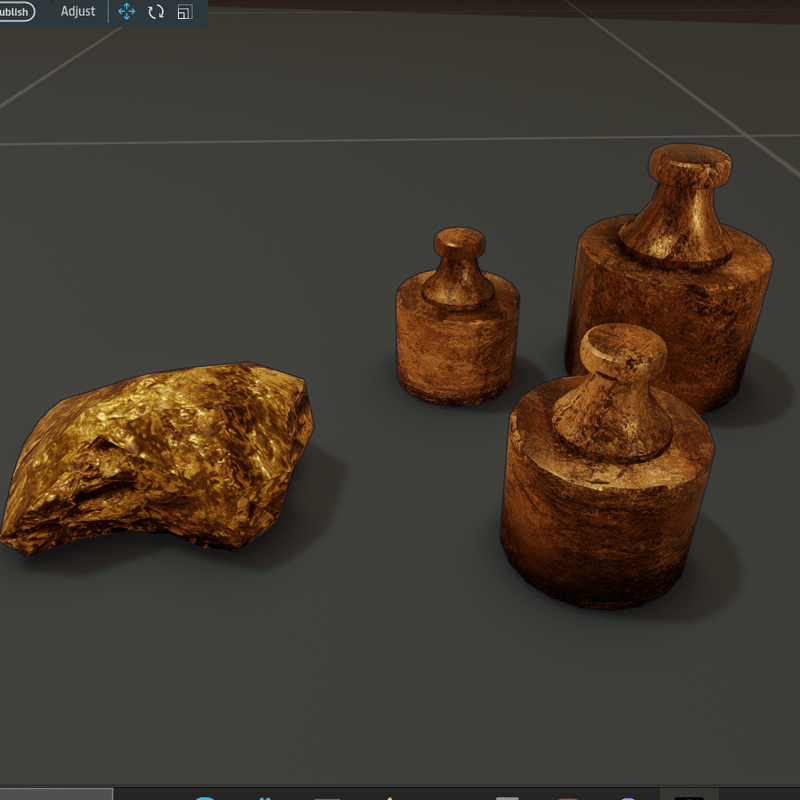800x800 pixels.
Task: Open the red taskbar icon
Action: [568, 797]
